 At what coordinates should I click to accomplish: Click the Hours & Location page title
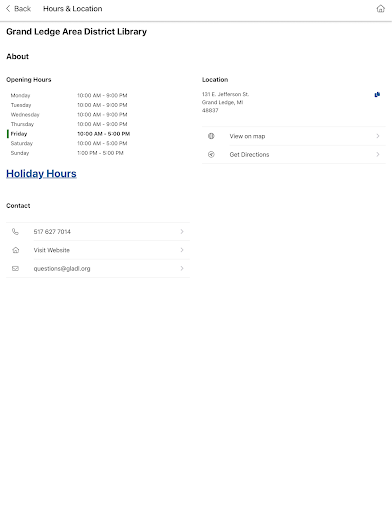point(73,9)
